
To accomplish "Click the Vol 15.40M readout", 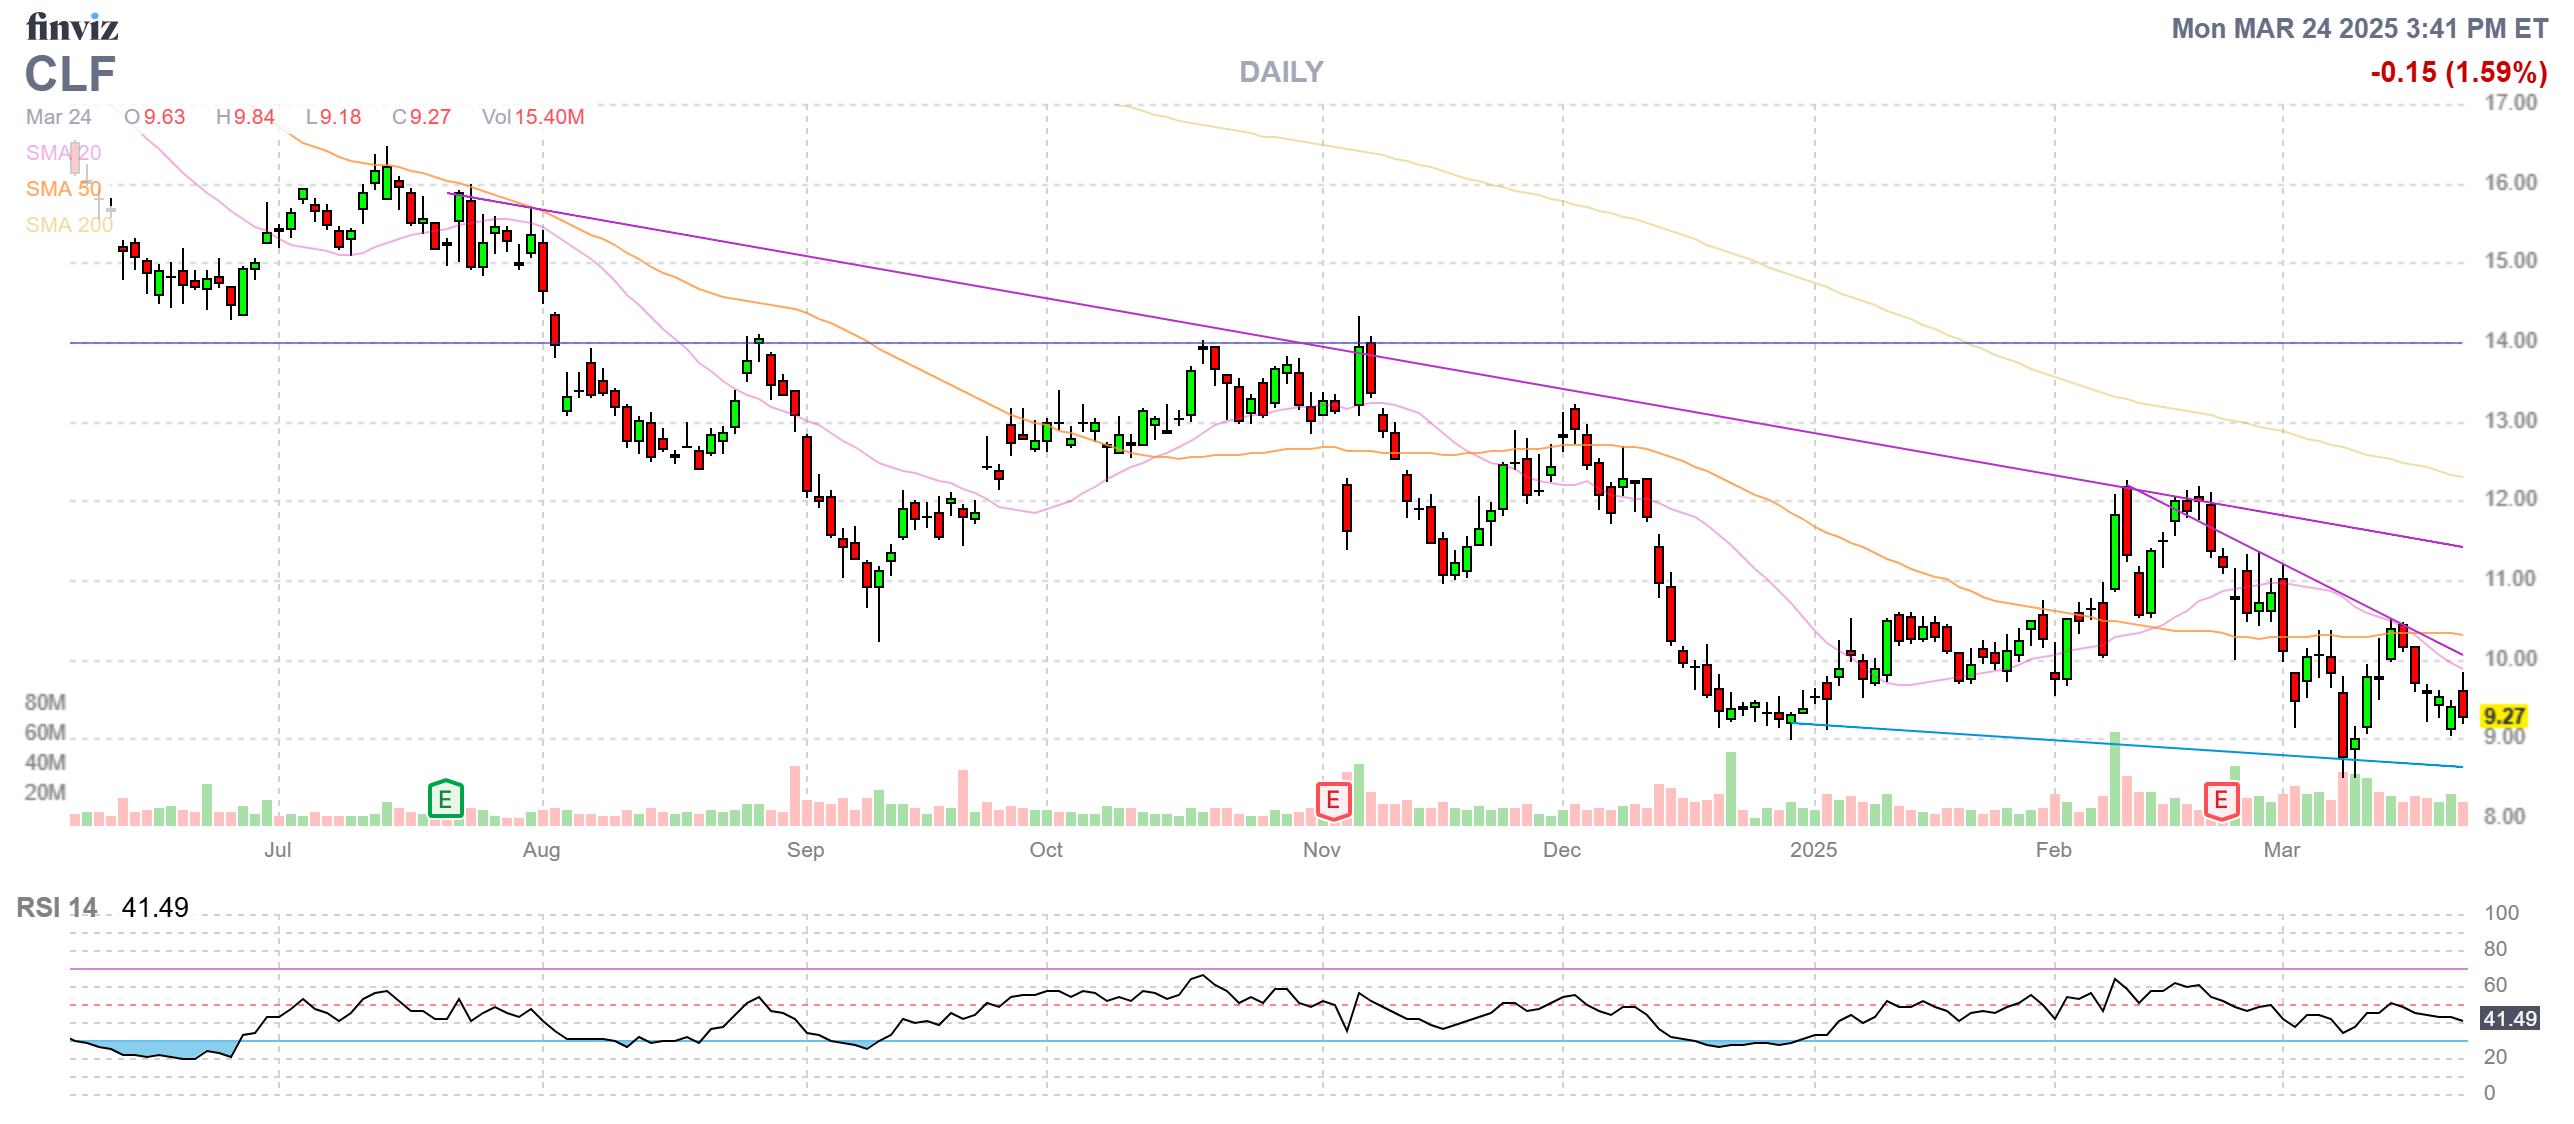I will 532,117.
